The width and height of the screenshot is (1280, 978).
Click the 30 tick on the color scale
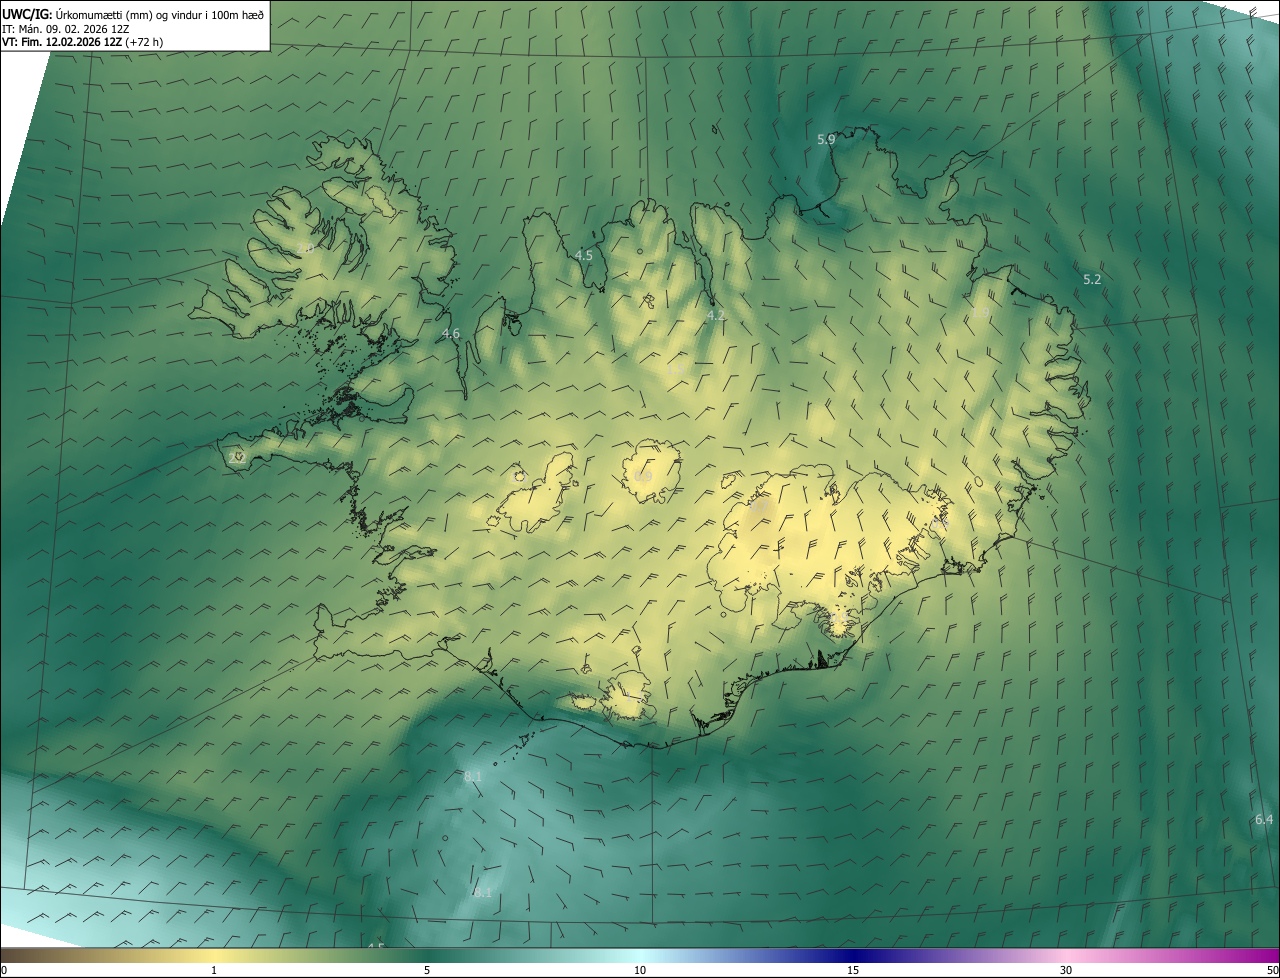[1066, 970]
